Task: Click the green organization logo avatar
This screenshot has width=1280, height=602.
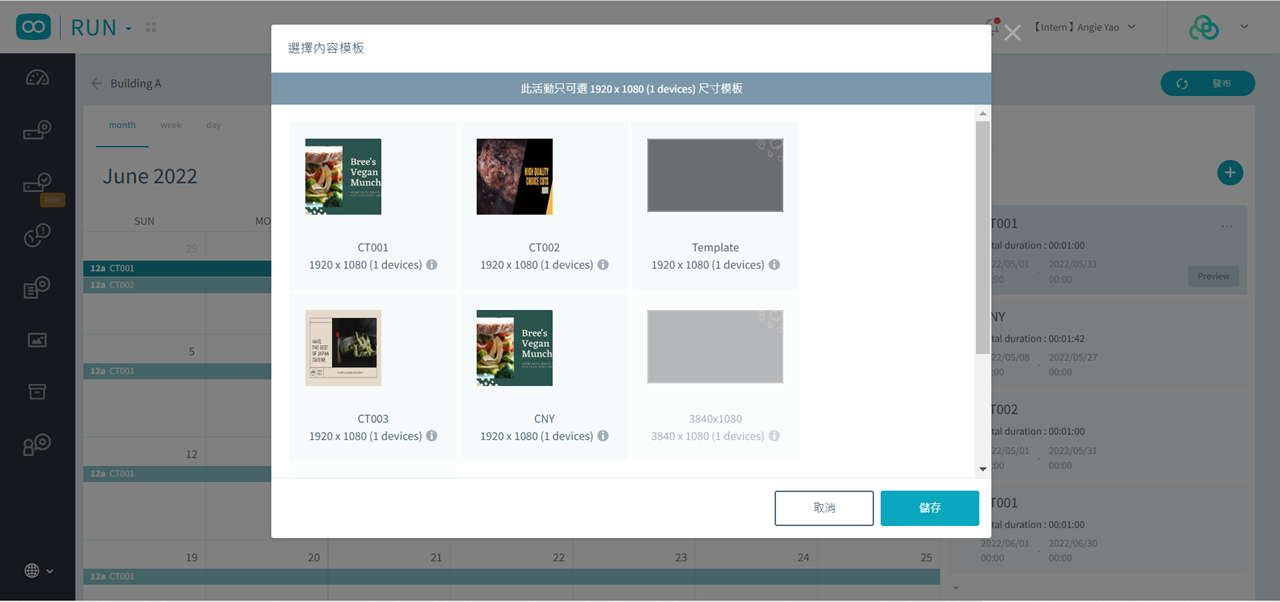Action: tap(1204, 28)
